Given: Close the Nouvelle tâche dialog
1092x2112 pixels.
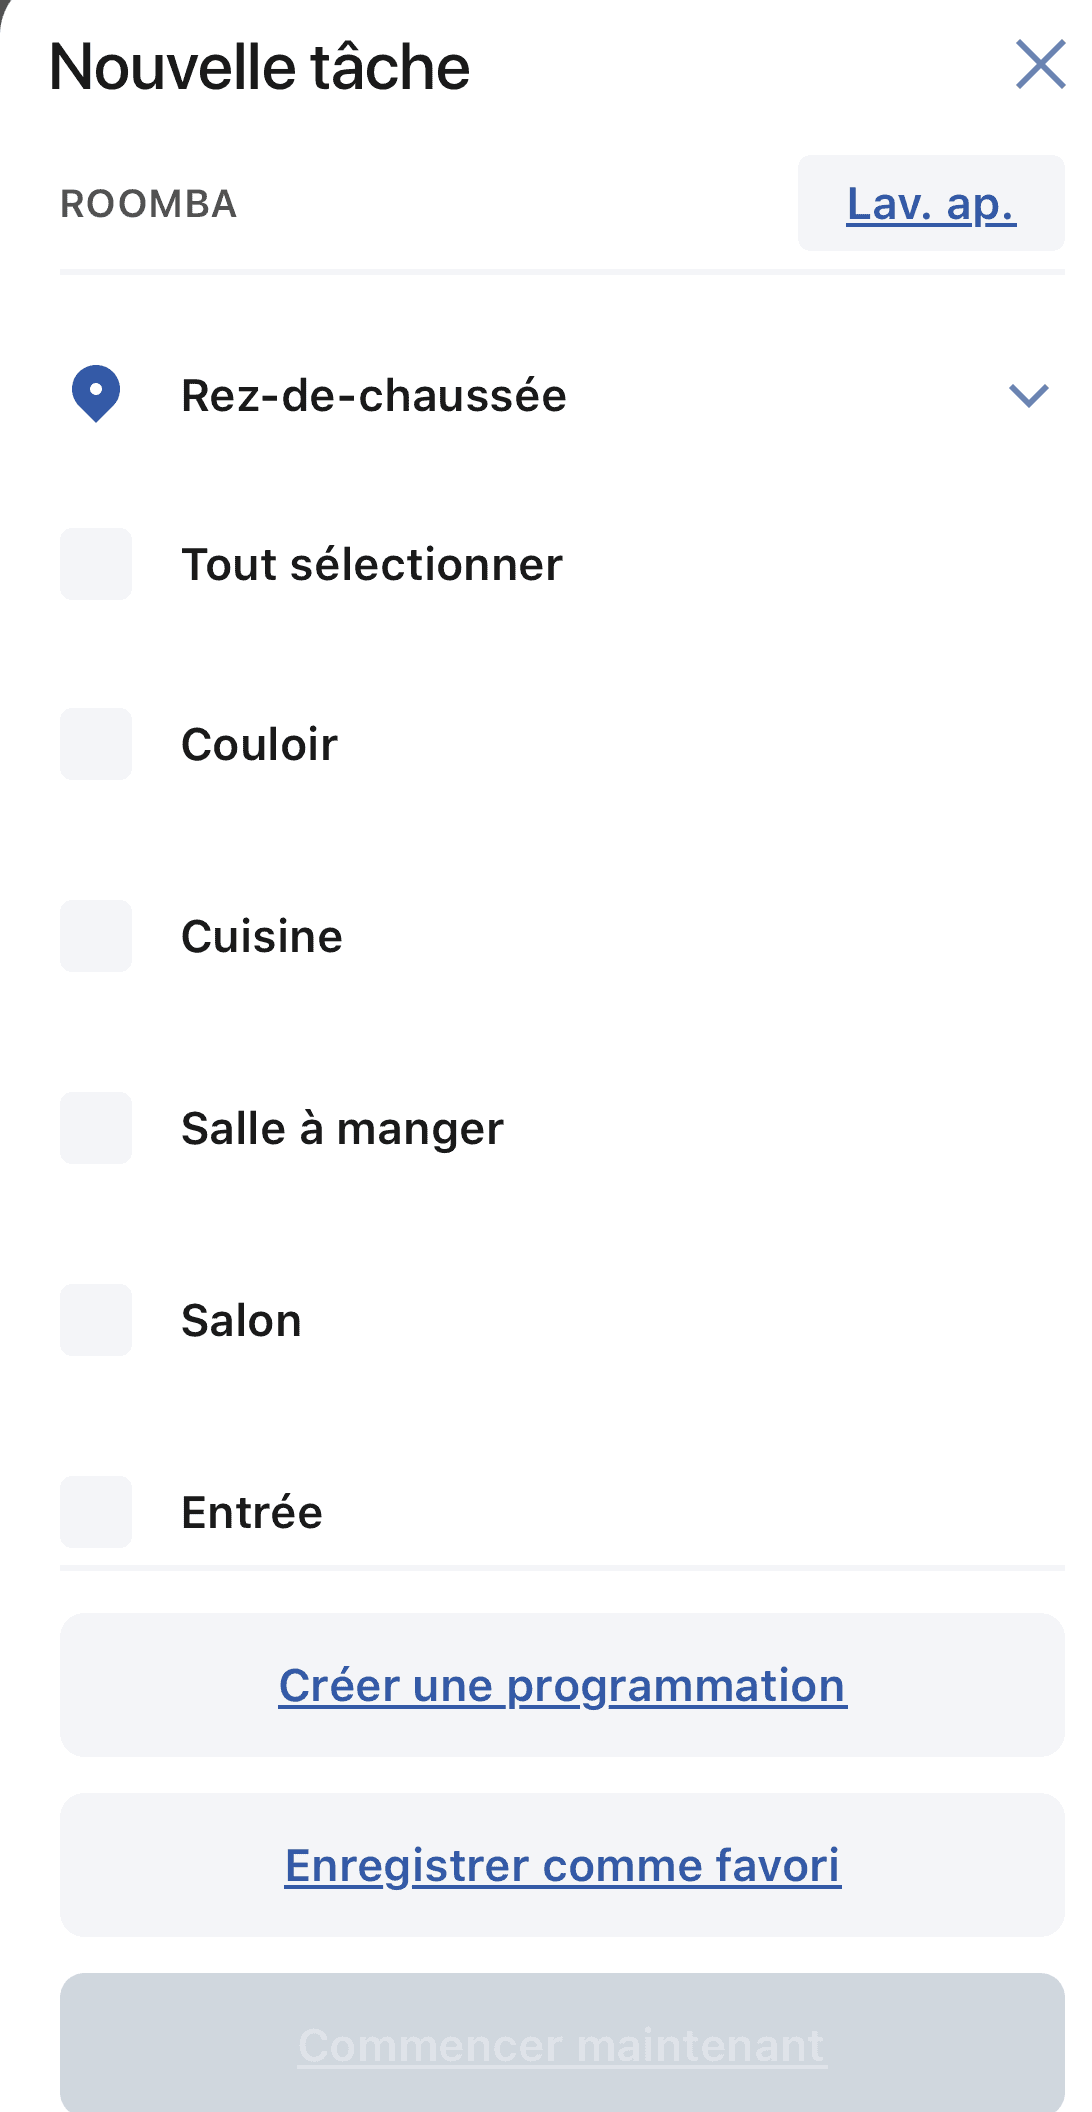Looking at the screenshot, I should point(1040,65).
